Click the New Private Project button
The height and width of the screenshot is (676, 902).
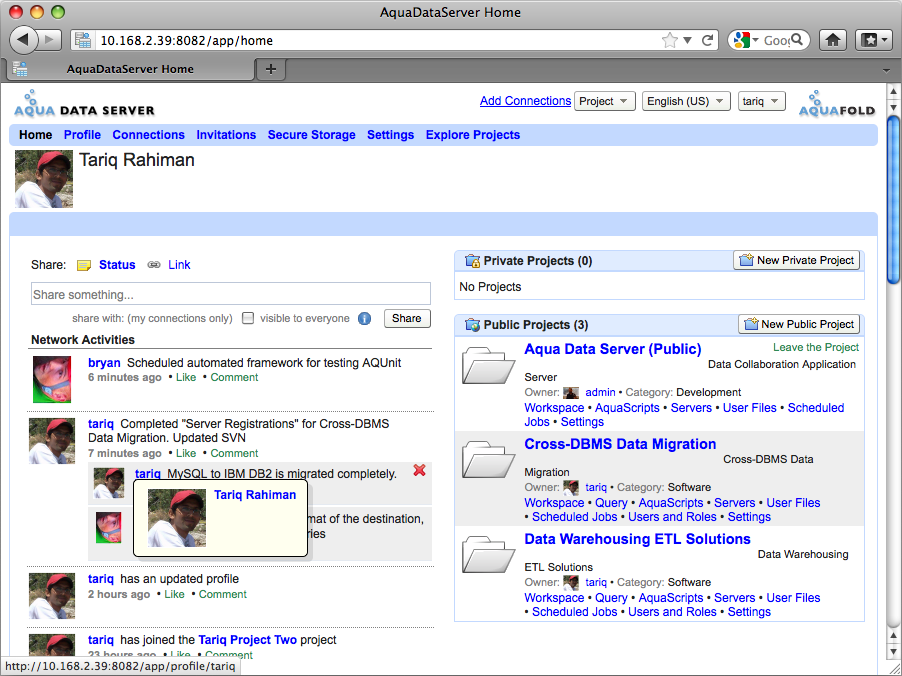(797, 260)
